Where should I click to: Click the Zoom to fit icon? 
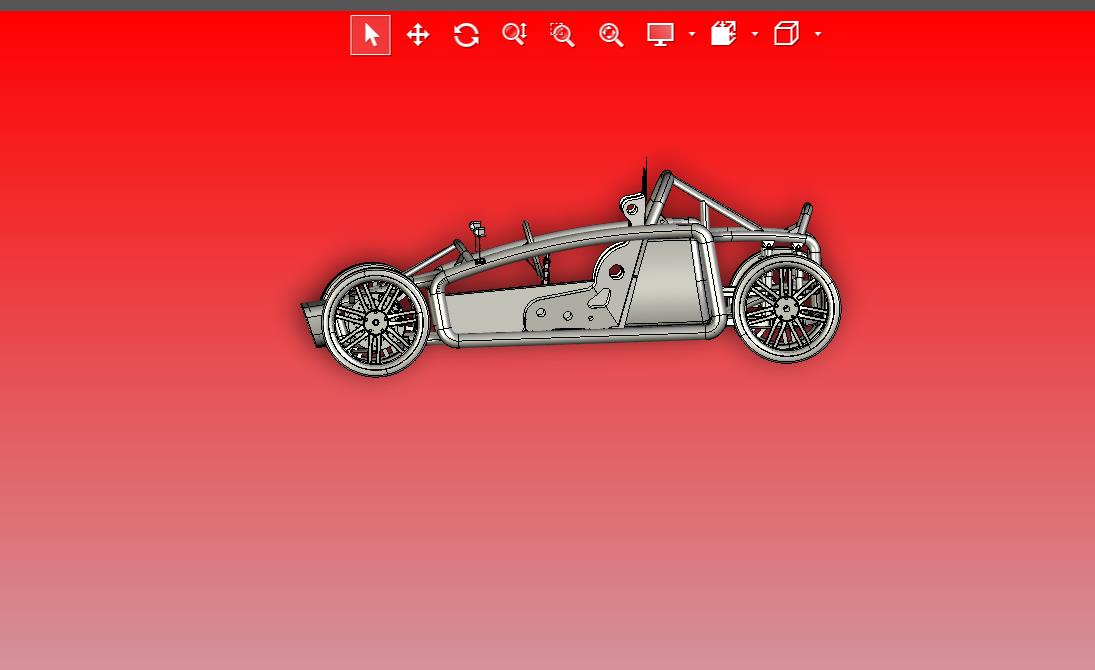[x=611, y=34]
